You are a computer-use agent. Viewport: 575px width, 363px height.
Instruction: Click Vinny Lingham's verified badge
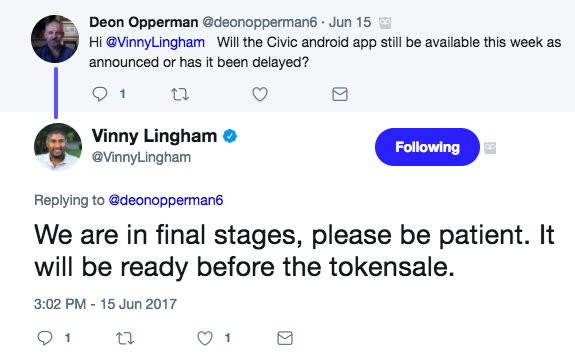click(230, 136)
